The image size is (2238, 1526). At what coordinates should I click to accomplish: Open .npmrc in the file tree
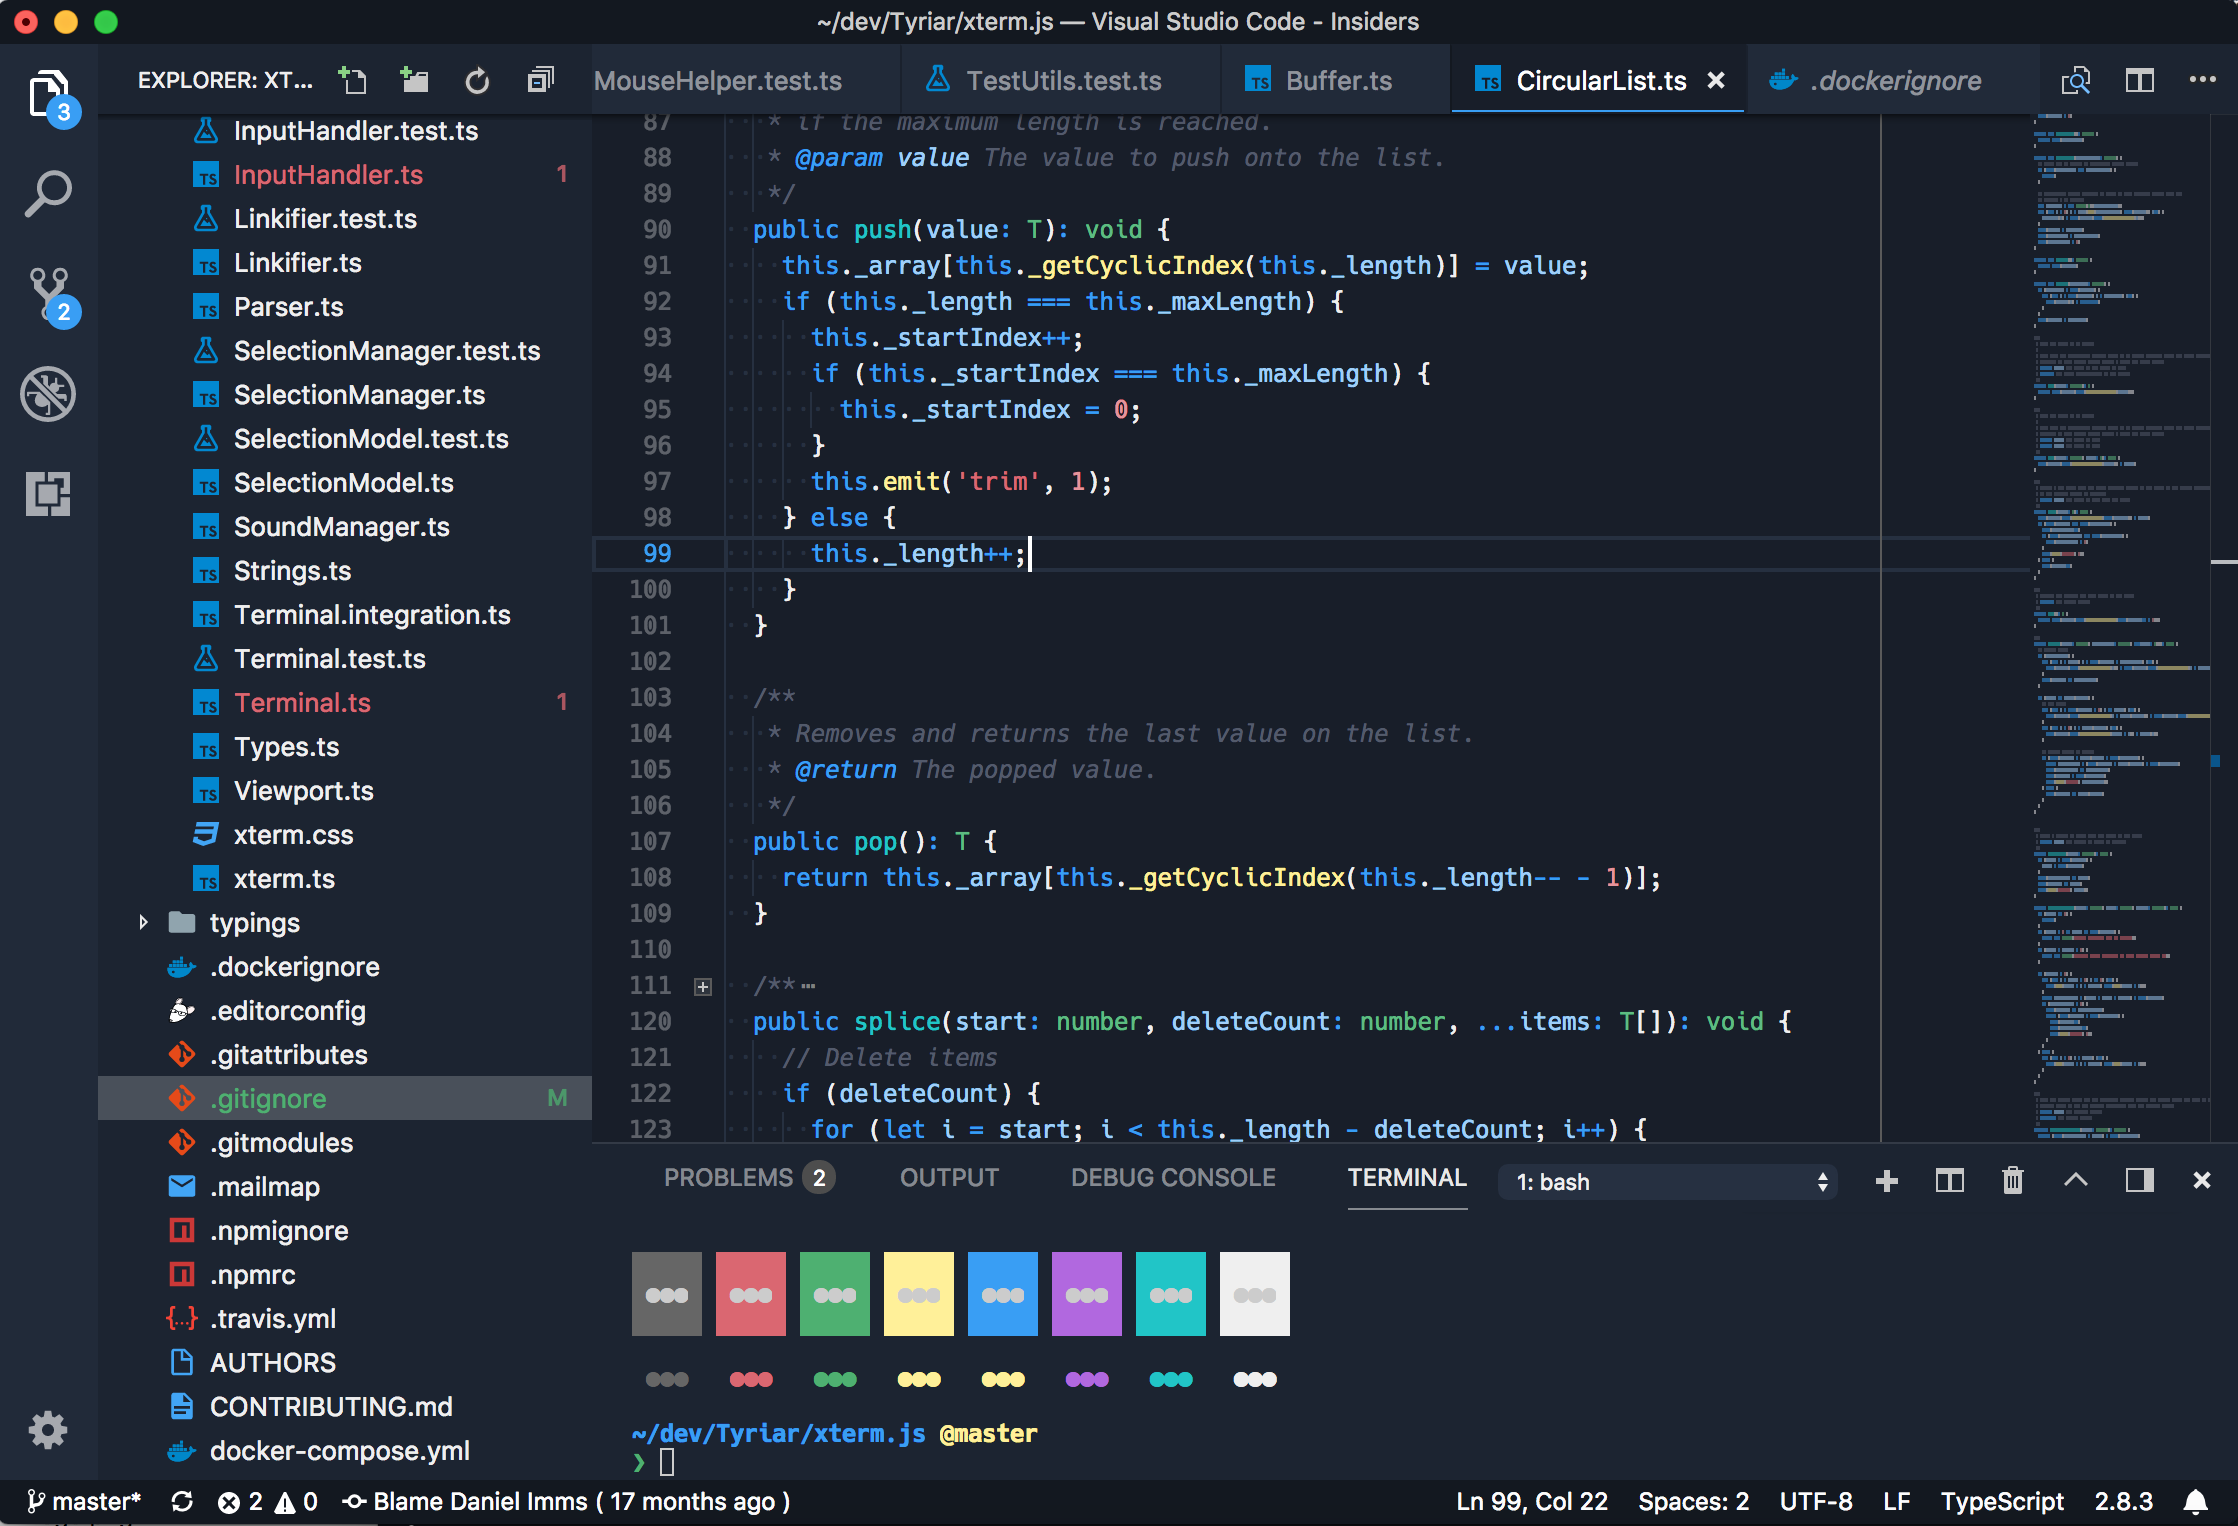[345, 1274]
